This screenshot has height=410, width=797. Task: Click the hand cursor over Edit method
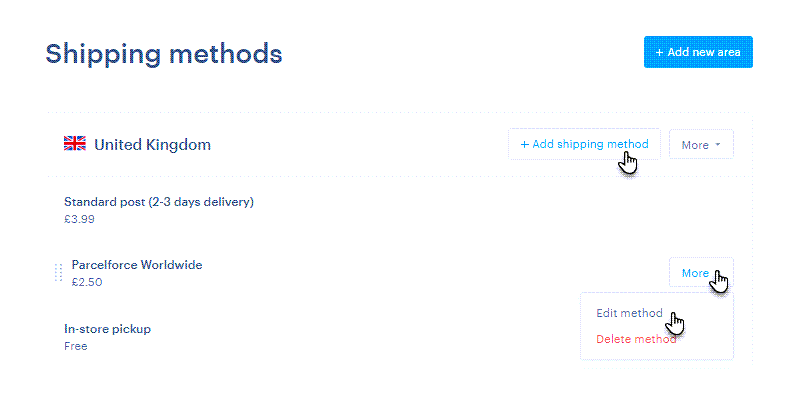(x=676, y=323)
